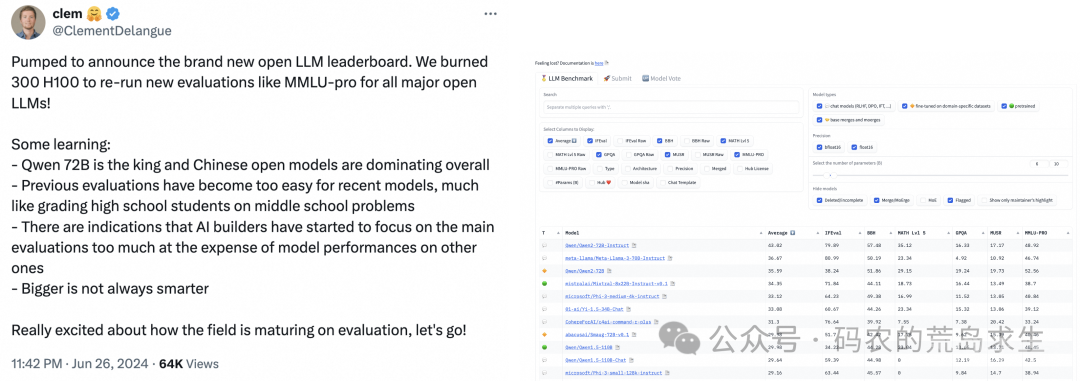Click the document icon beside Meta-Llama-3-70B-Instruct
1080x383 pixels.
point(670,258)
